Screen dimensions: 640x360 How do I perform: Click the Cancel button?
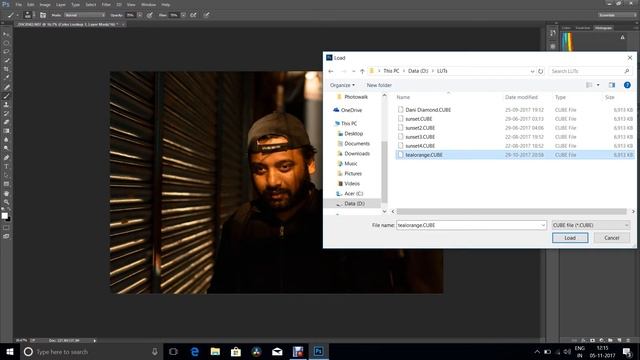(611, 238)
